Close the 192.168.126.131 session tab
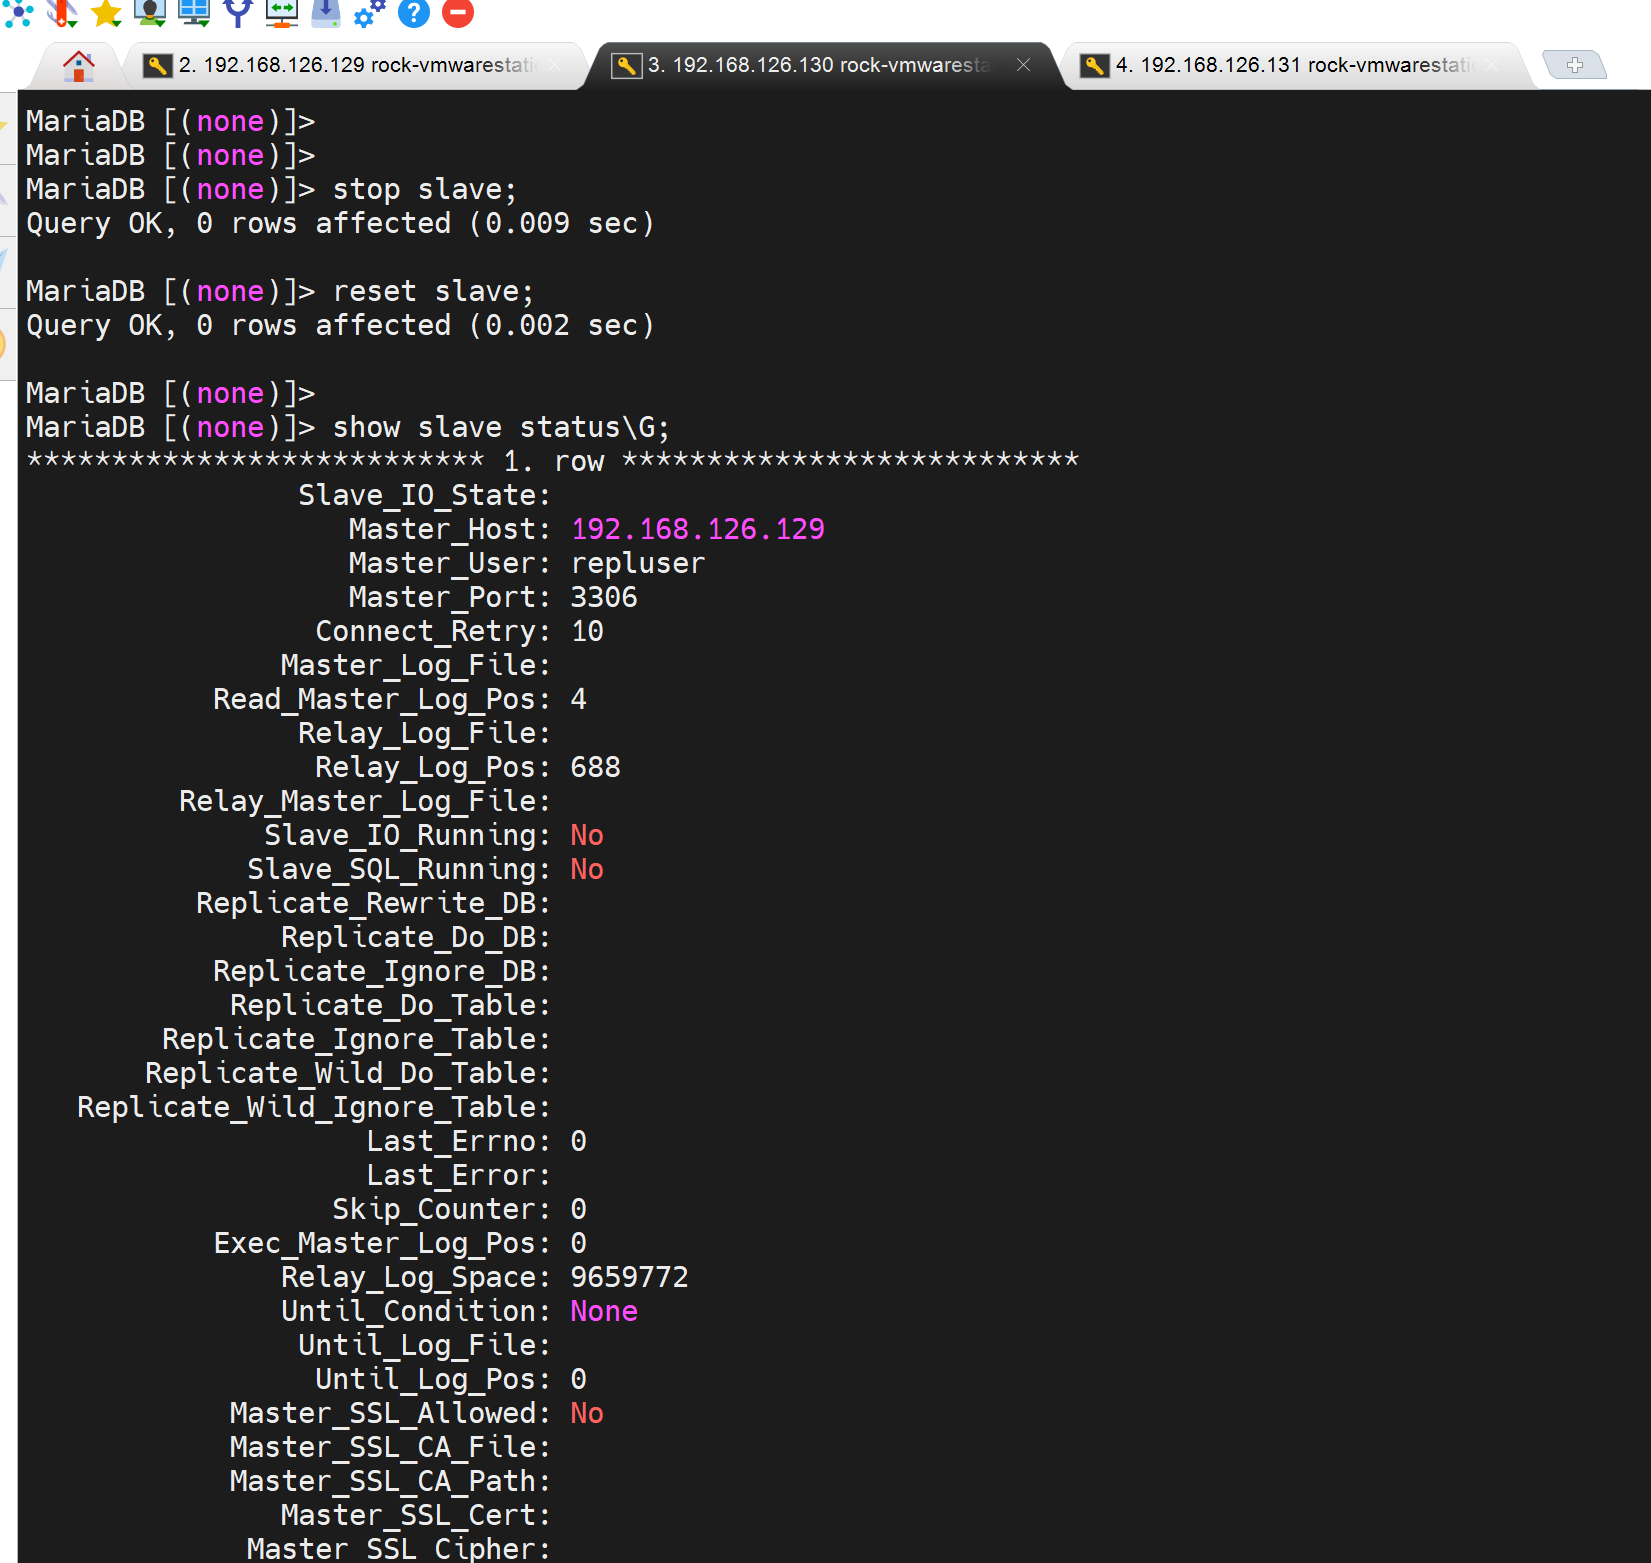This screenshot has height=1563, width=1651. click(x=1492, y=65)
